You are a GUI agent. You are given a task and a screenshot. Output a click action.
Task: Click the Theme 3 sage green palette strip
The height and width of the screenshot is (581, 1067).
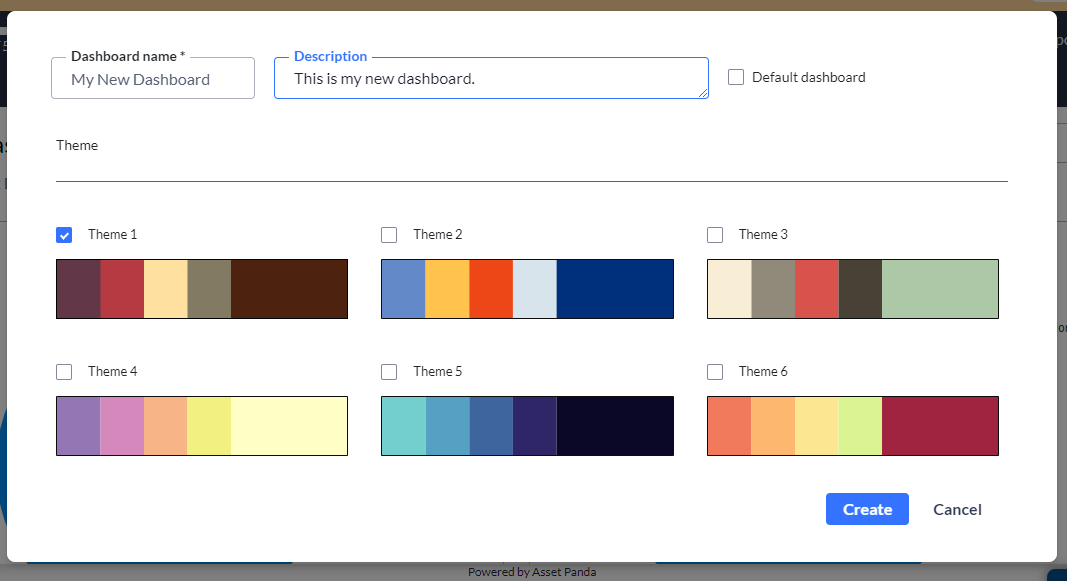940,289
